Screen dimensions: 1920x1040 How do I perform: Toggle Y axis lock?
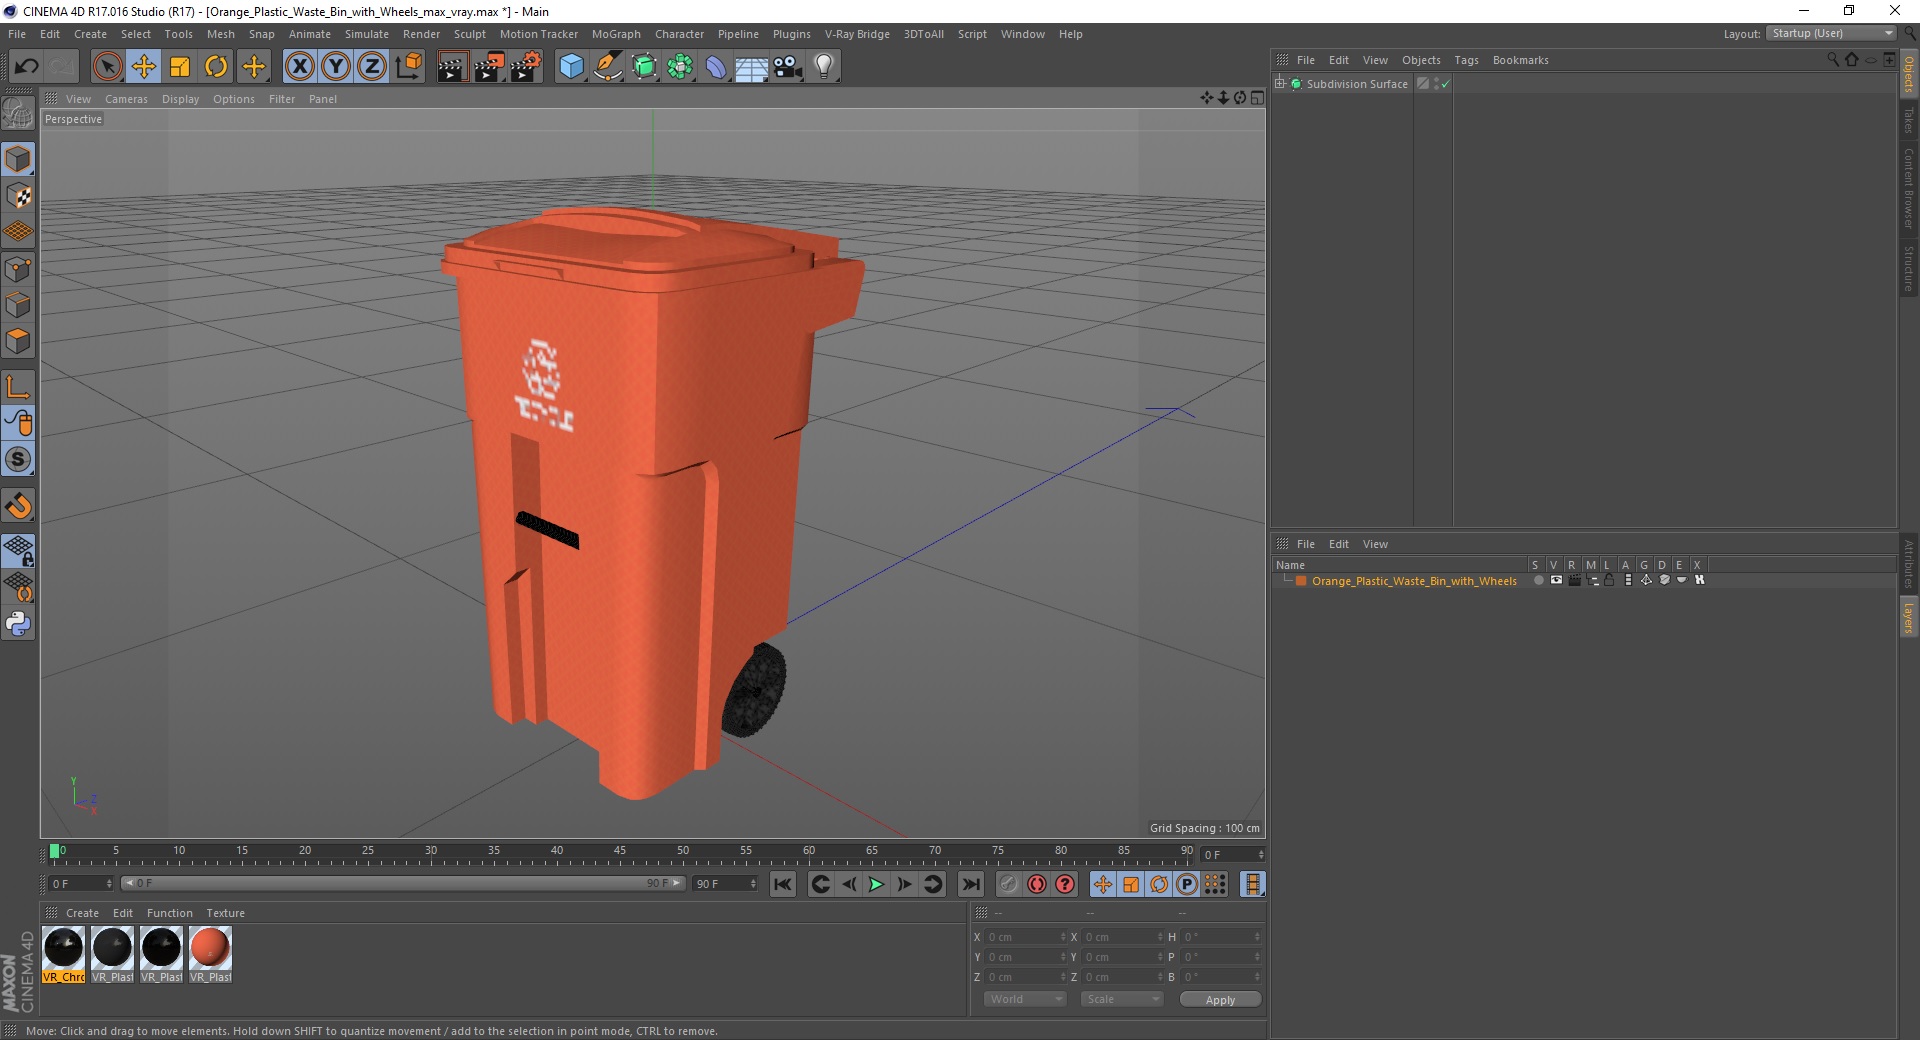[336, 67]
